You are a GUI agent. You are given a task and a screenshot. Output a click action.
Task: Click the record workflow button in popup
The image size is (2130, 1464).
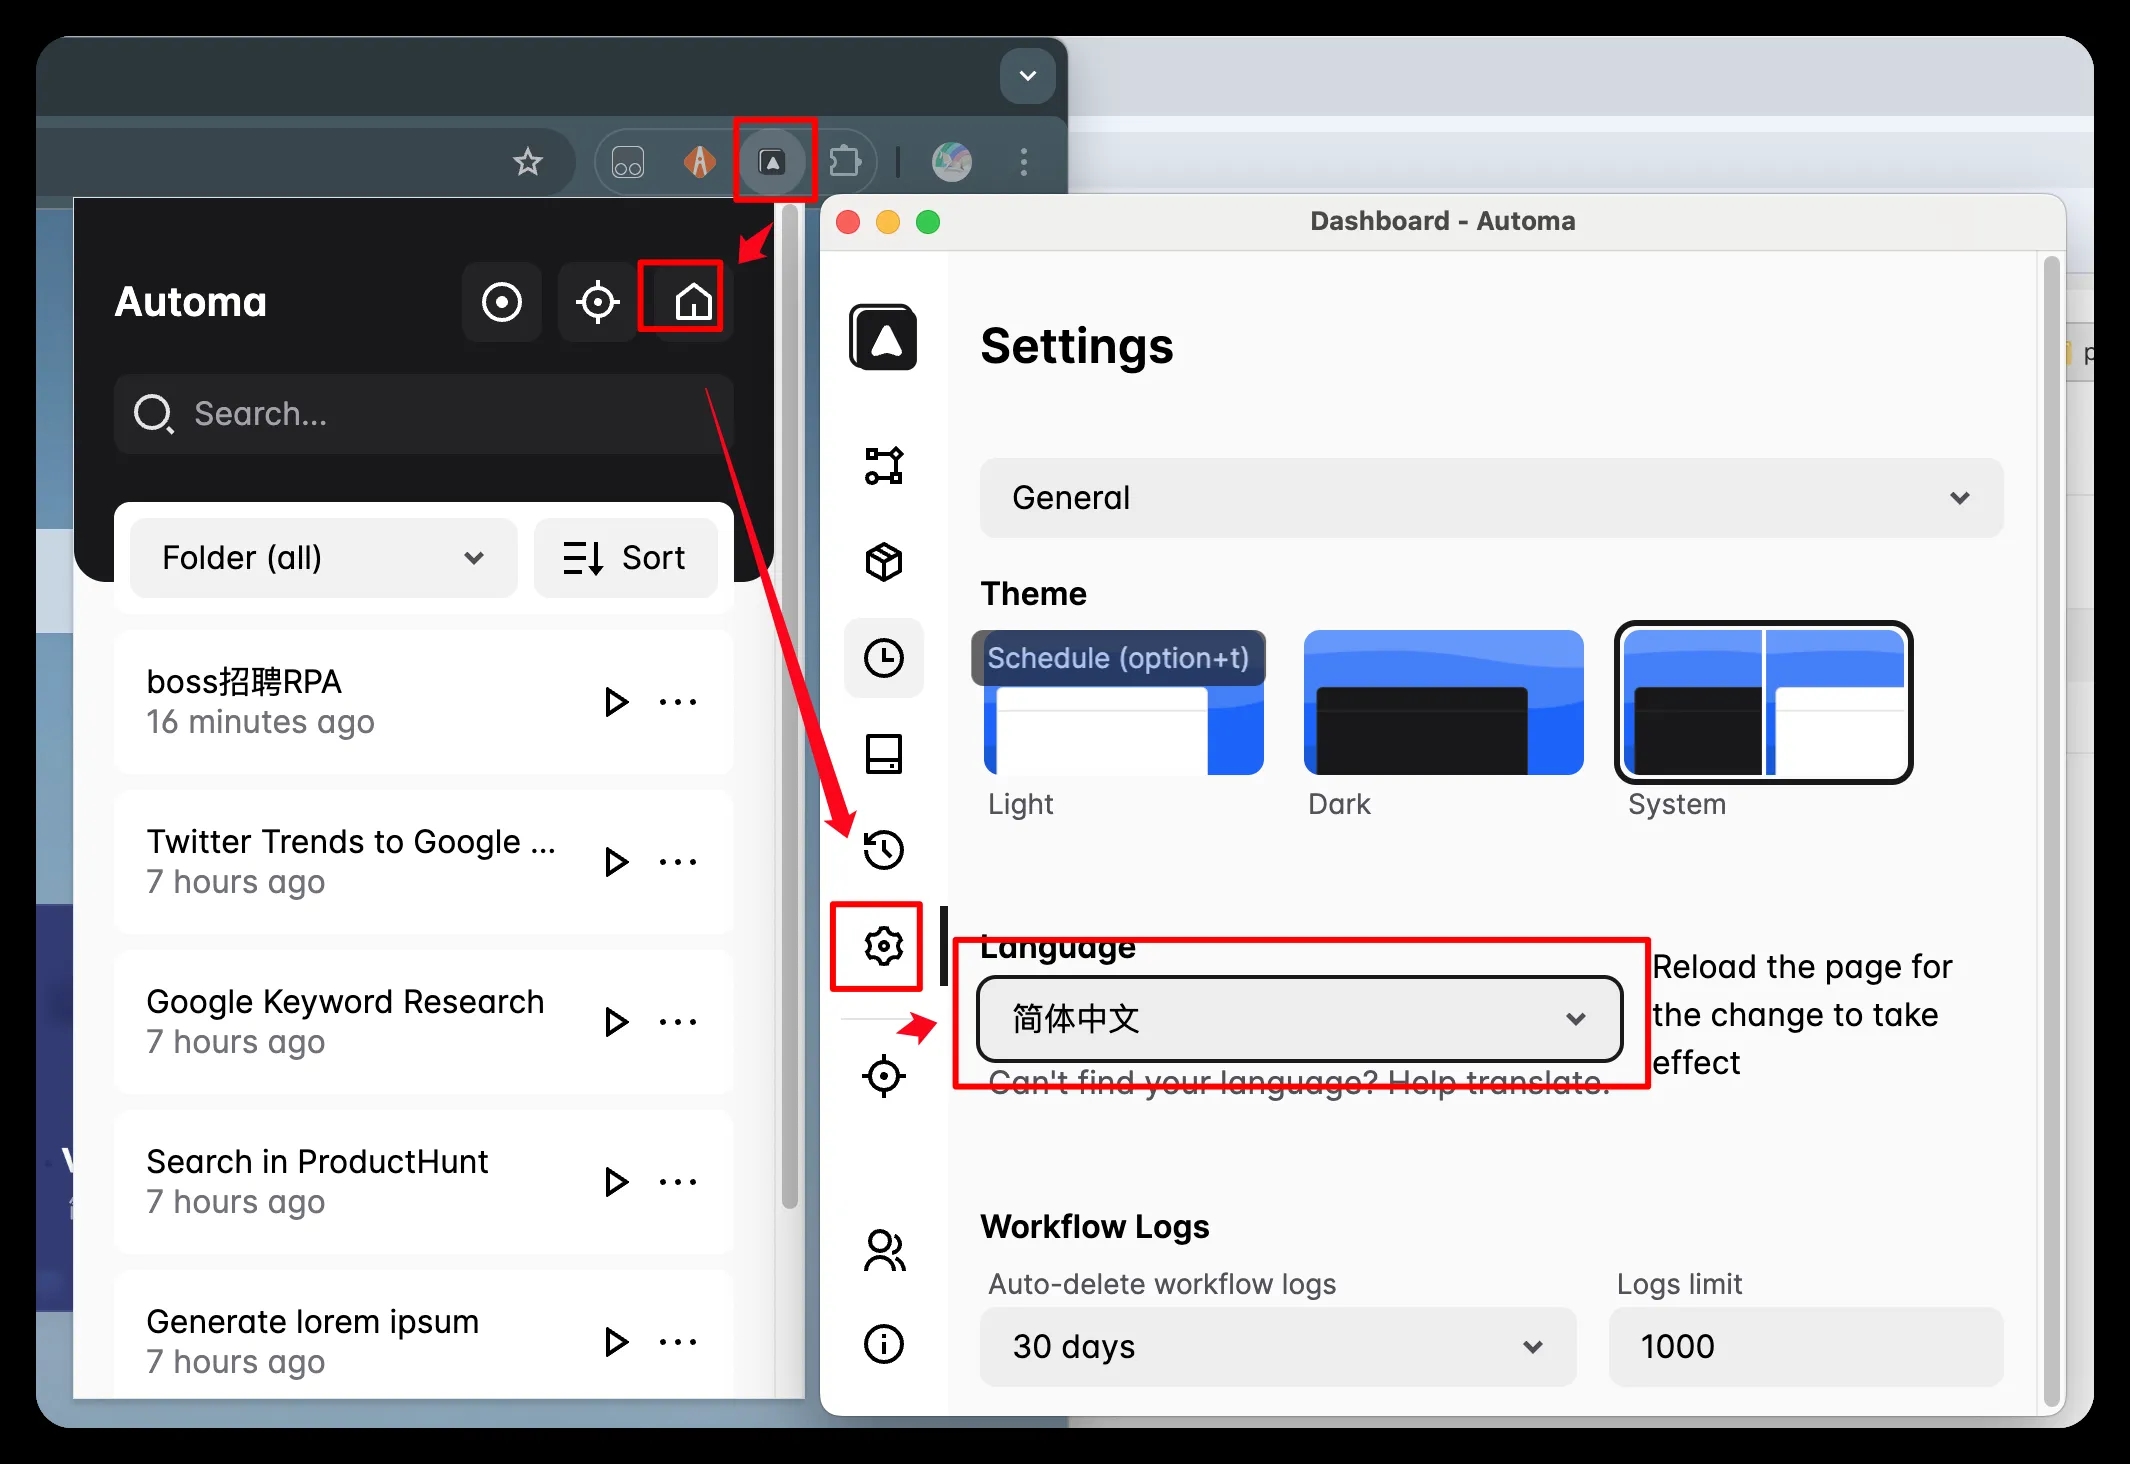502,302
